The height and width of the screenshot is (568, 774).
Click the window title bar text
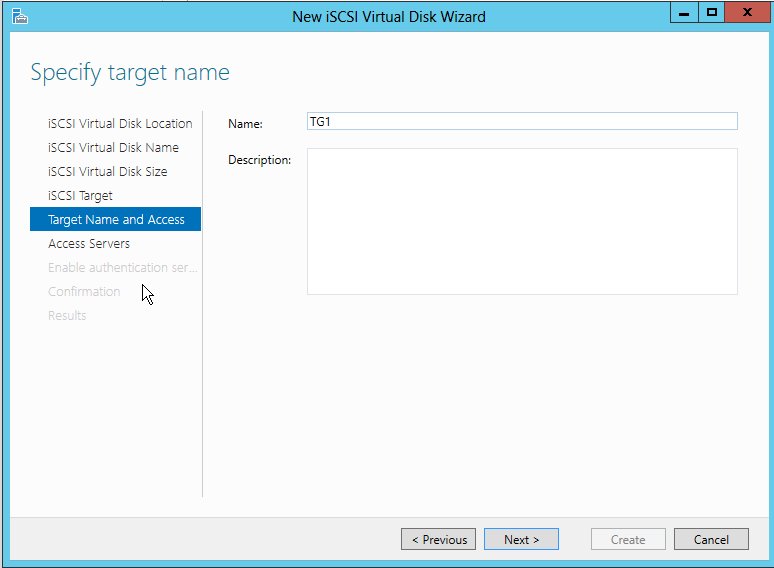tap(388, 16)
